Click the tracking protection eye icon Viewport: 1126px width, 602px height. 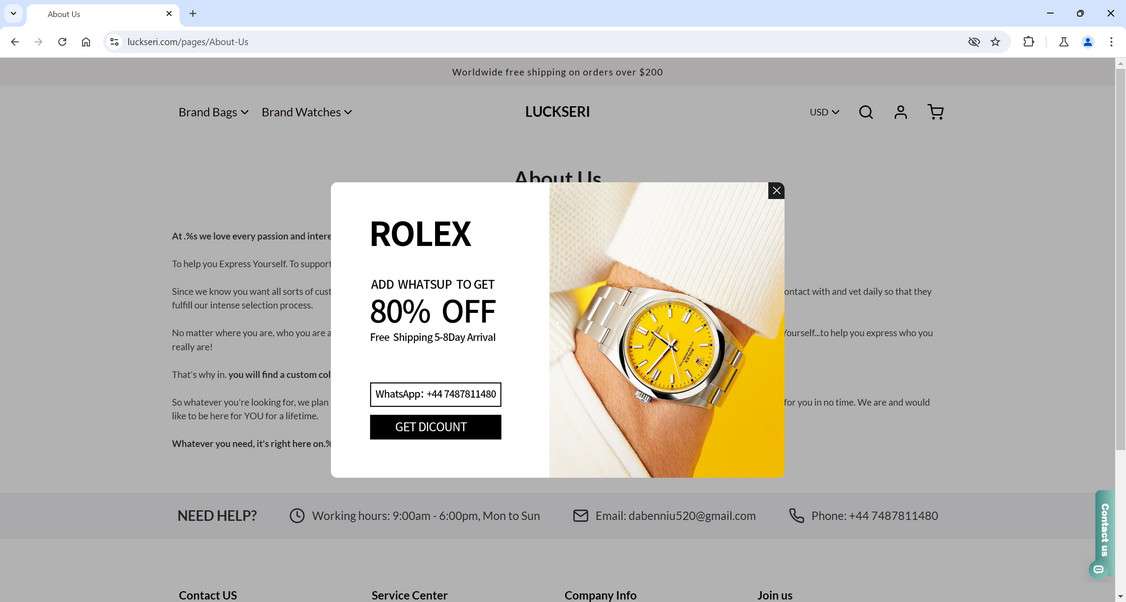pyautogui.click(x=974, y=42)
